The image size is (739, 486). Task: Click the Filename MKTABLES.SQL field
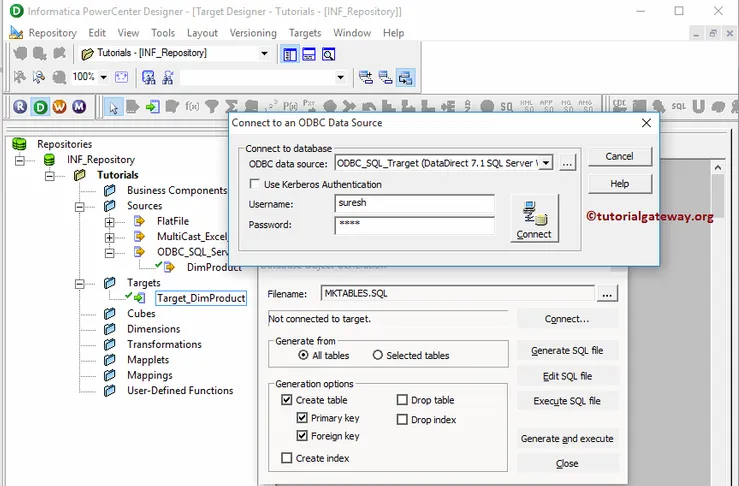(x=457, y=293)
